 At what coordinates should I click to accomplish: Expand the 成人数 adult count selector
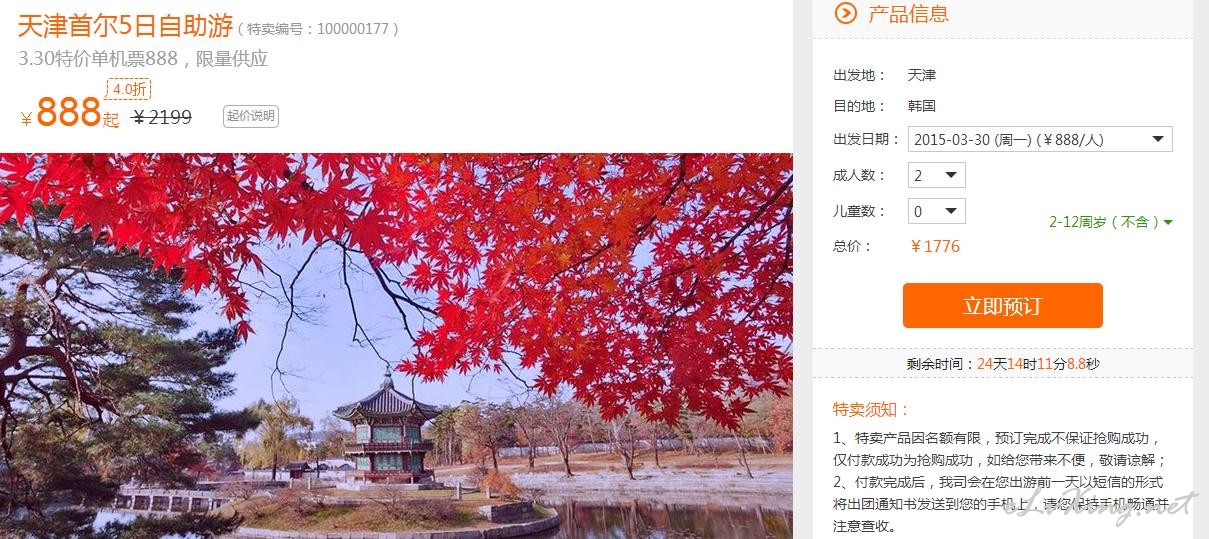936,175
